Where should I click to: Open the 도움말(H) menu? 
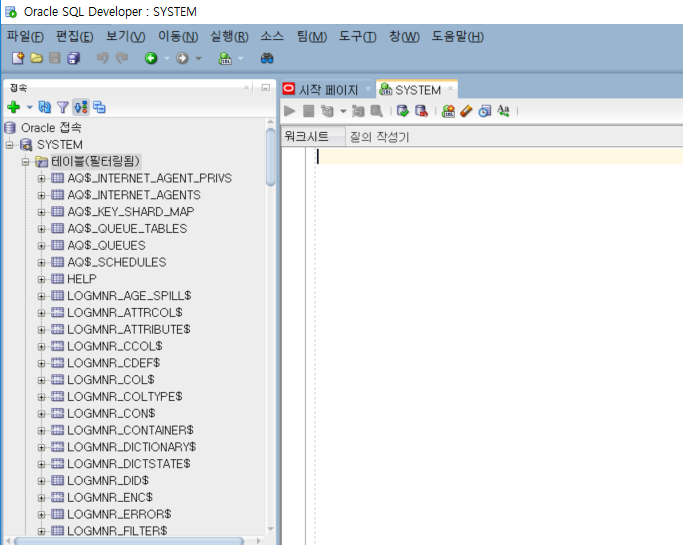tap(457, 37)
